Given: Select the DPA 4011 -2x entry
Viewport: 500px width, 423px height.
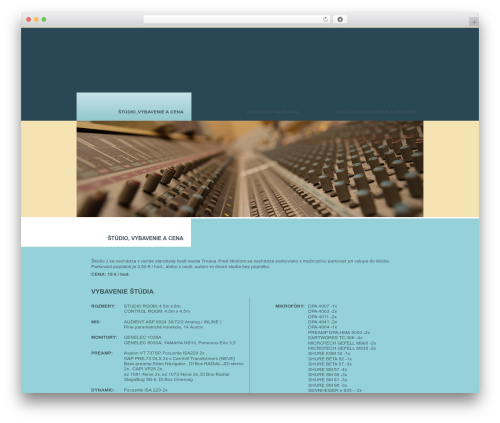Looking at the screenshot, I should (322, 317).
